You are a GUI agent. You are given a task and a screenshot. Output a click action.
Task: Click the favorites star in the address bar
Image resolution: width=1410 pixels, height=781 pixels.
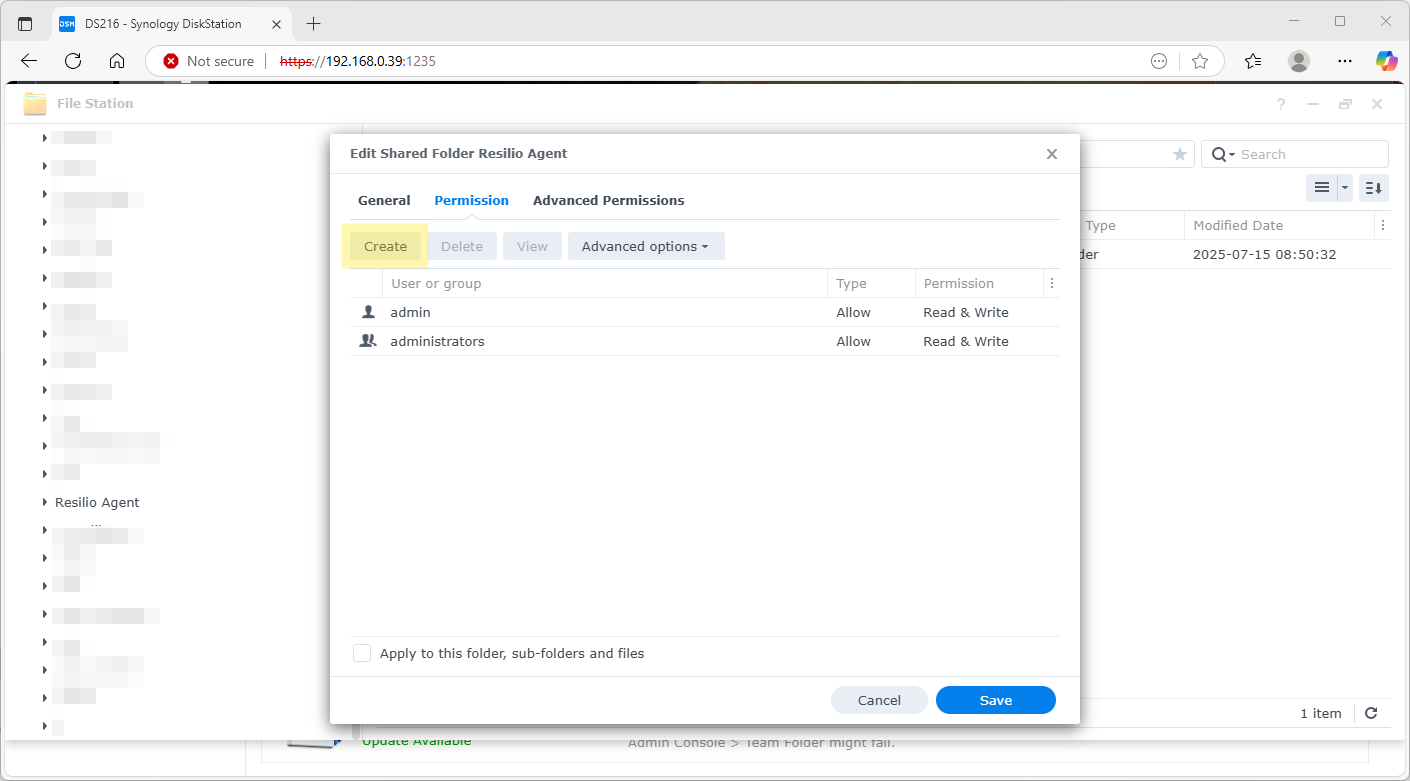[1199, 61]
